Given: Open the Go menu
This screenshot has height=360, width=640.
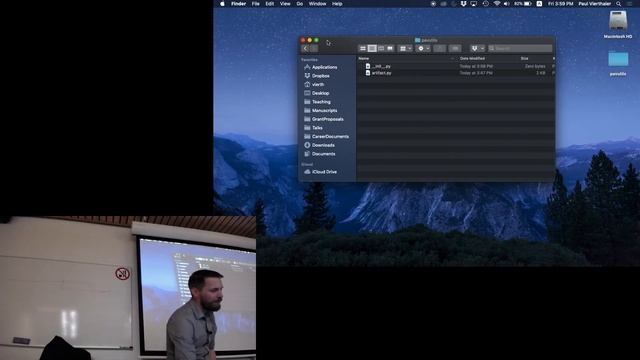Looking at the screenshot, I should point(300,4).
